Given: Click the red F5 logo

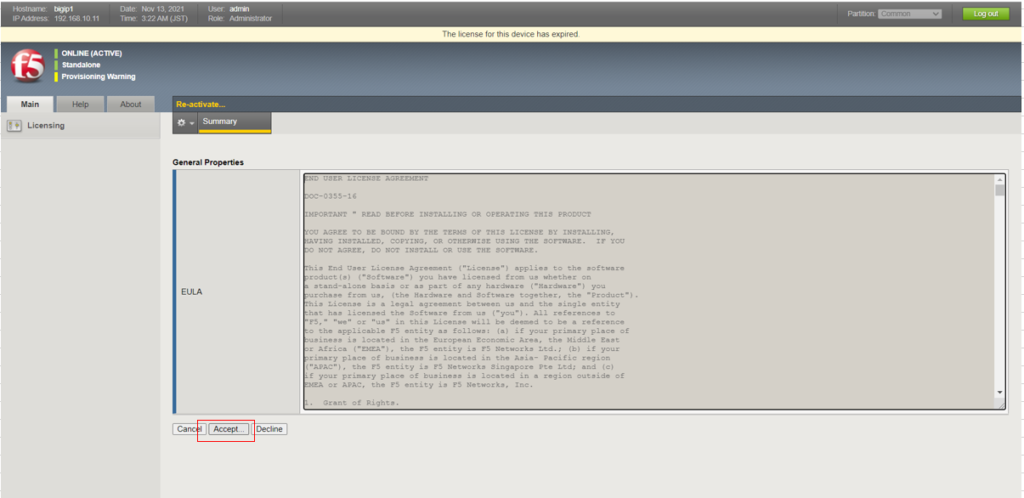Looking at the screenshot, I should 27,66.
